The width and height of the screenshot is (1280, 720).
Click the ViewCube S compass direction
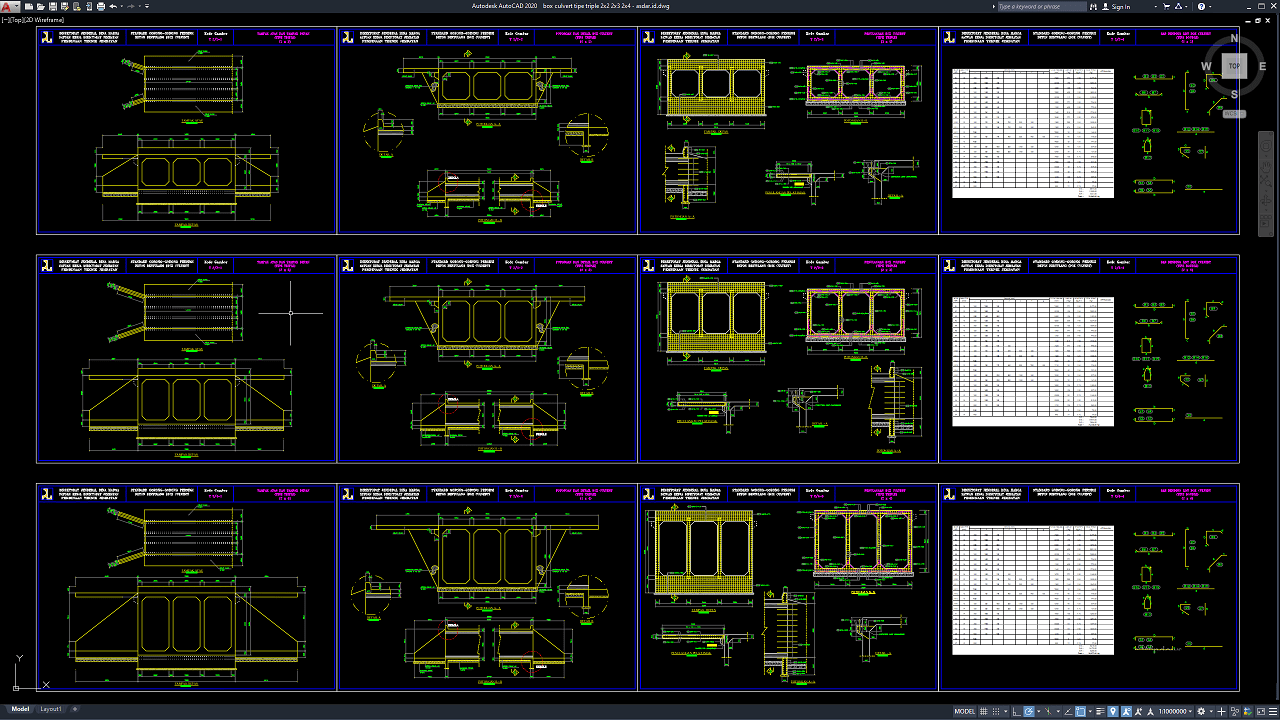(1235, 95)
